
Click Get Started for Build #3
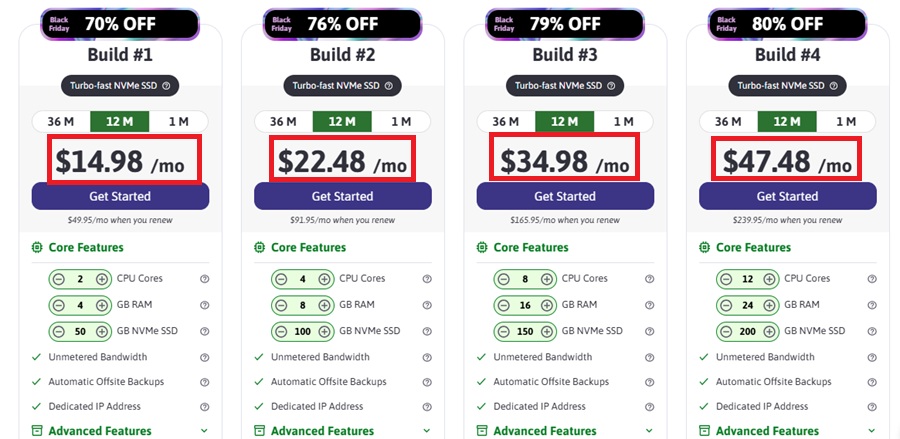565,196
